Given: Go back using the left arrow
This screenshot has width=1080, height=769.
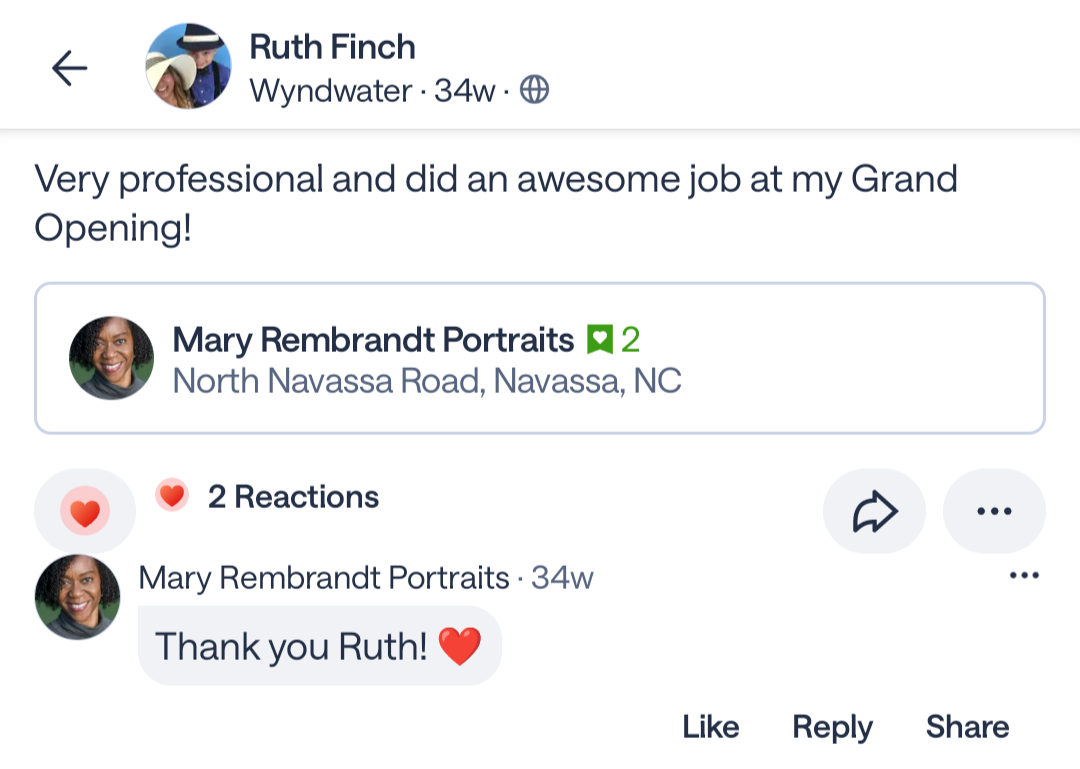Looking at the screenshot, I should point(69,68).
